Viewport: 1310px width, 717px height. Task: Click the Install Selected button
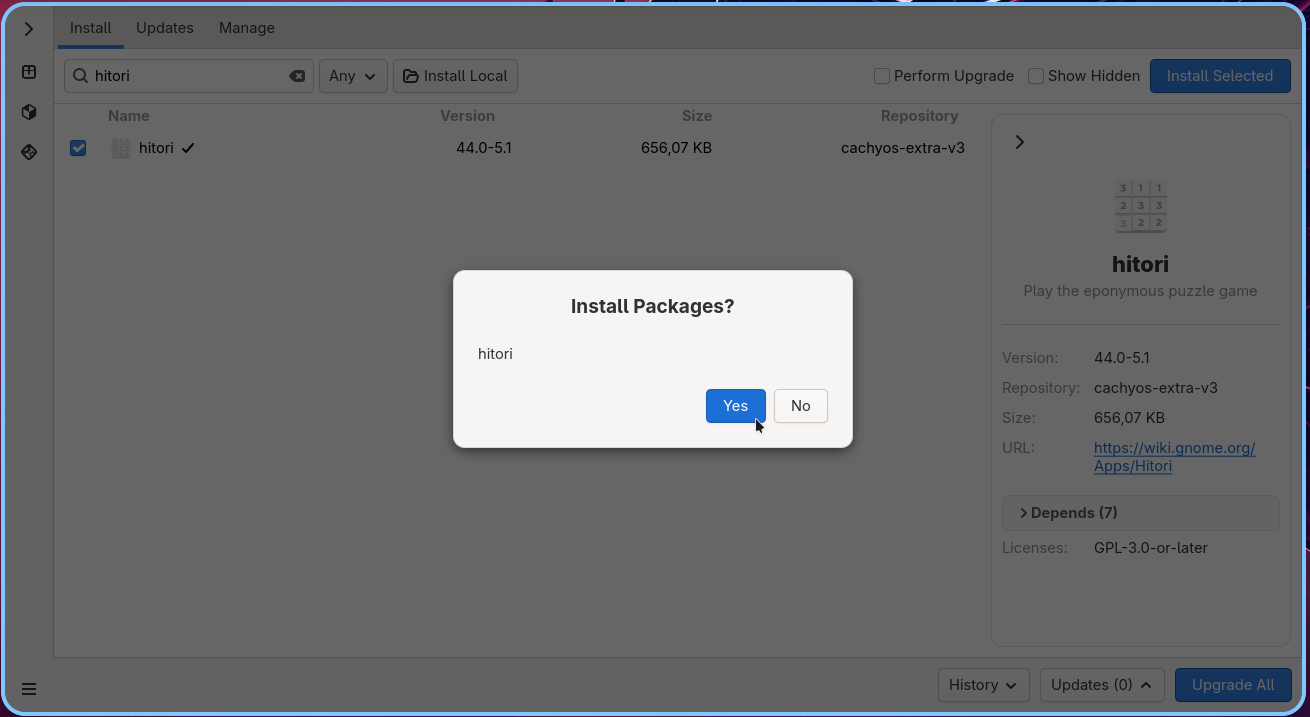[1220, 76]
